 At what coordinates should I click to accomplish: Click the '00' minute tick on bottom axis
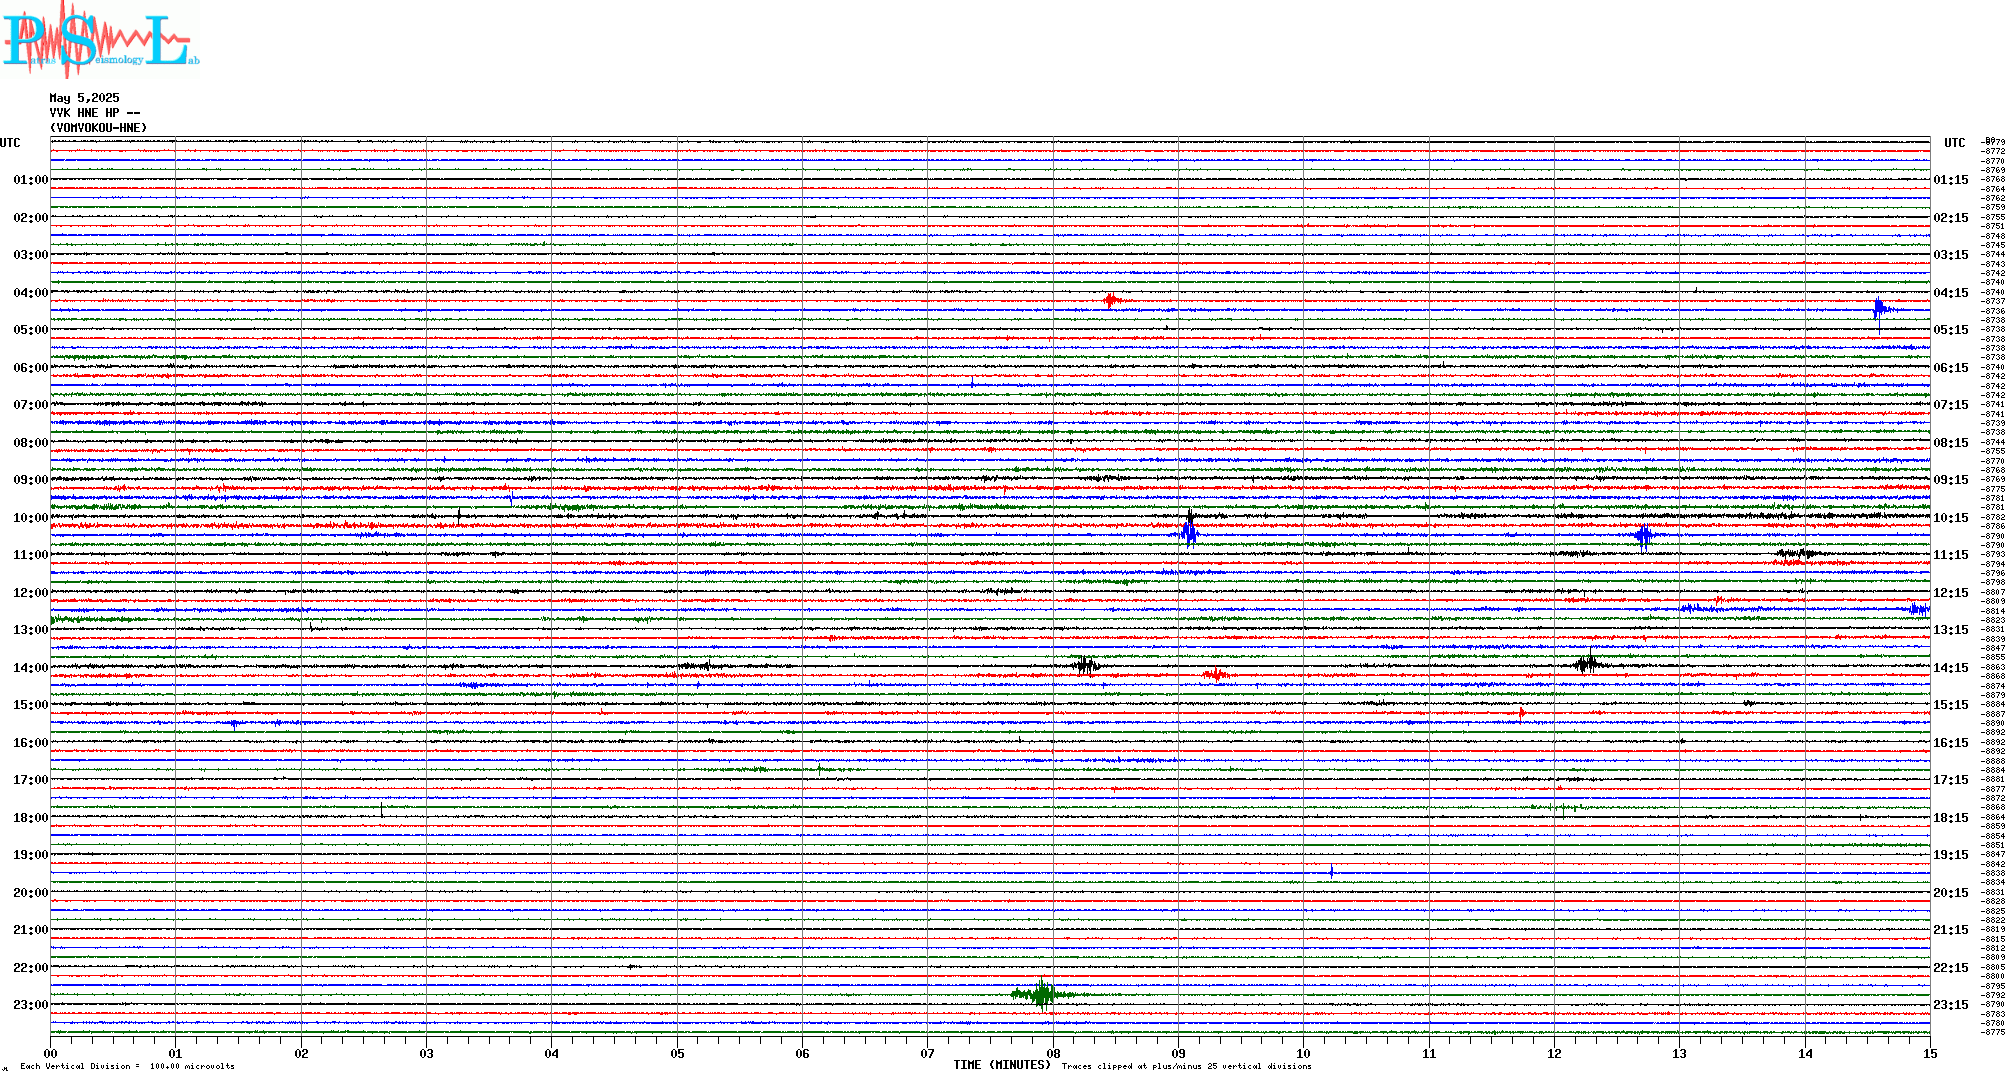50,1053
